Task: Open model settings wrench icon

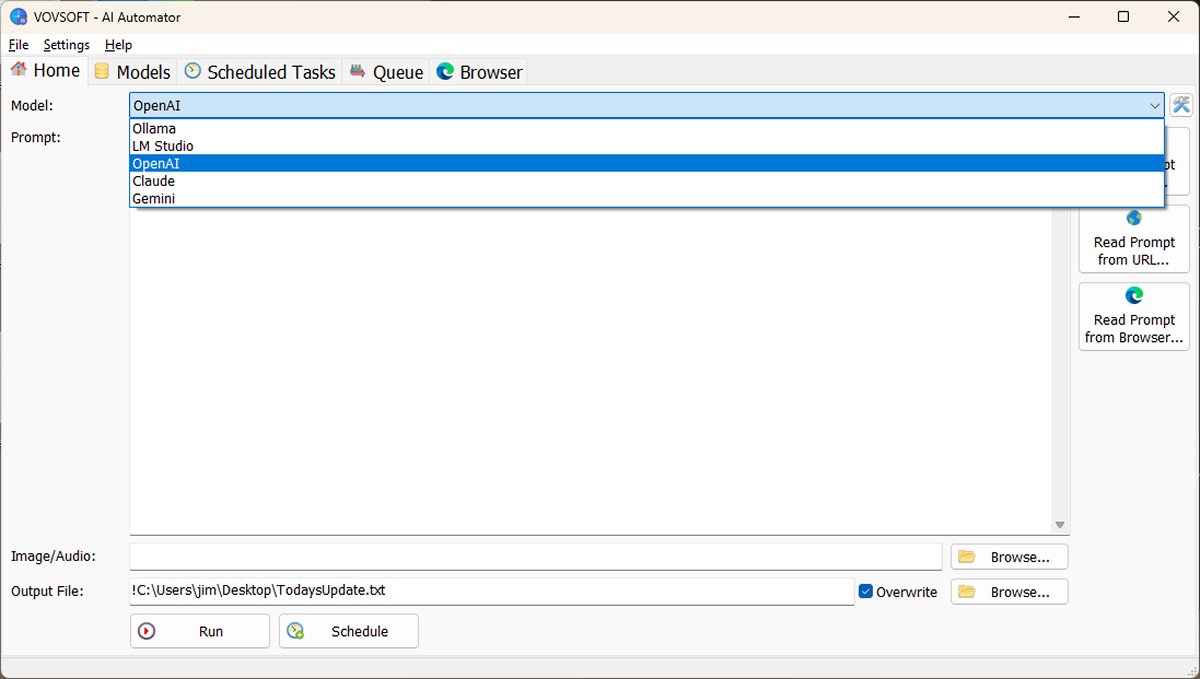Action: coord(1181,105)
